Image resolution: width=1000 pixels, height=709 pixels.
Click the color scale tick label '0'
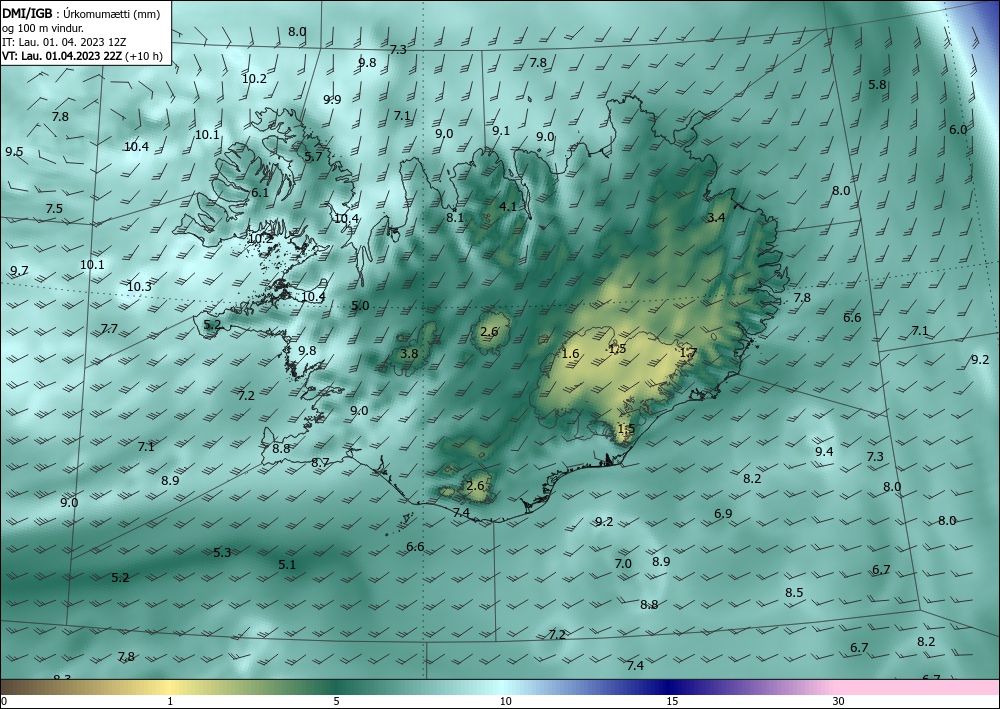4,701
